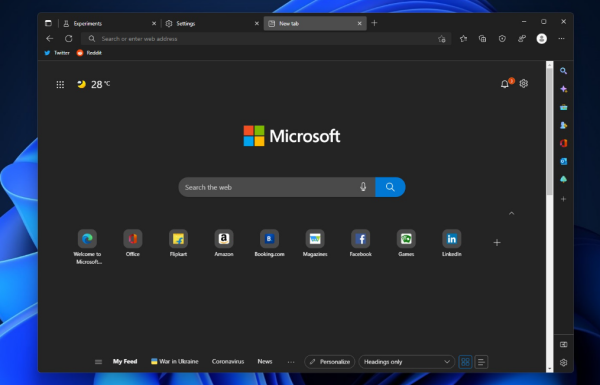The image size is (600, 385).
Task: Toggle the vertical tabs actions button
Action: tap(48, 23)
